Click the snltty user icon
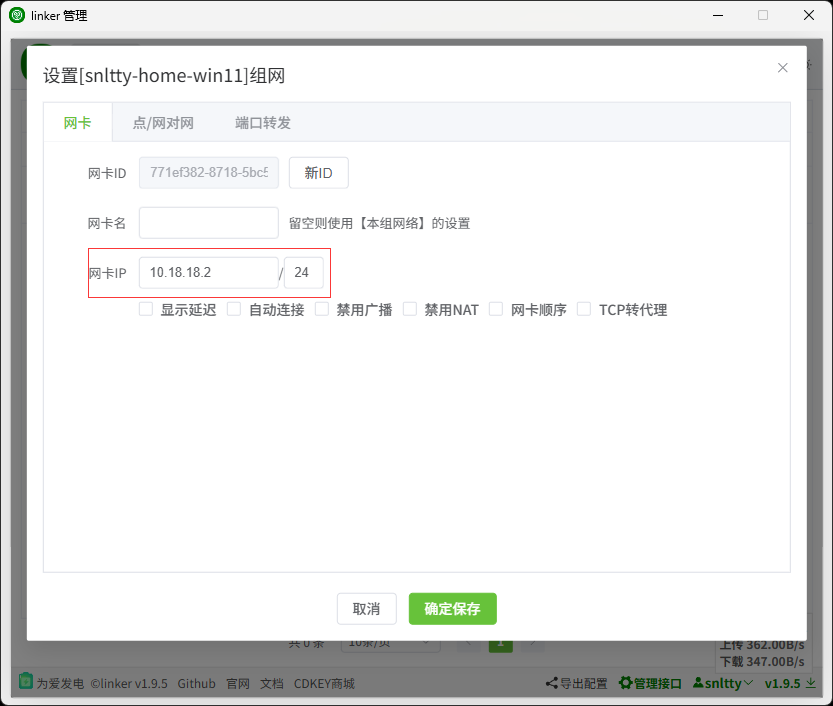This screenshot has height=706, width=833. tap(697, 683)
